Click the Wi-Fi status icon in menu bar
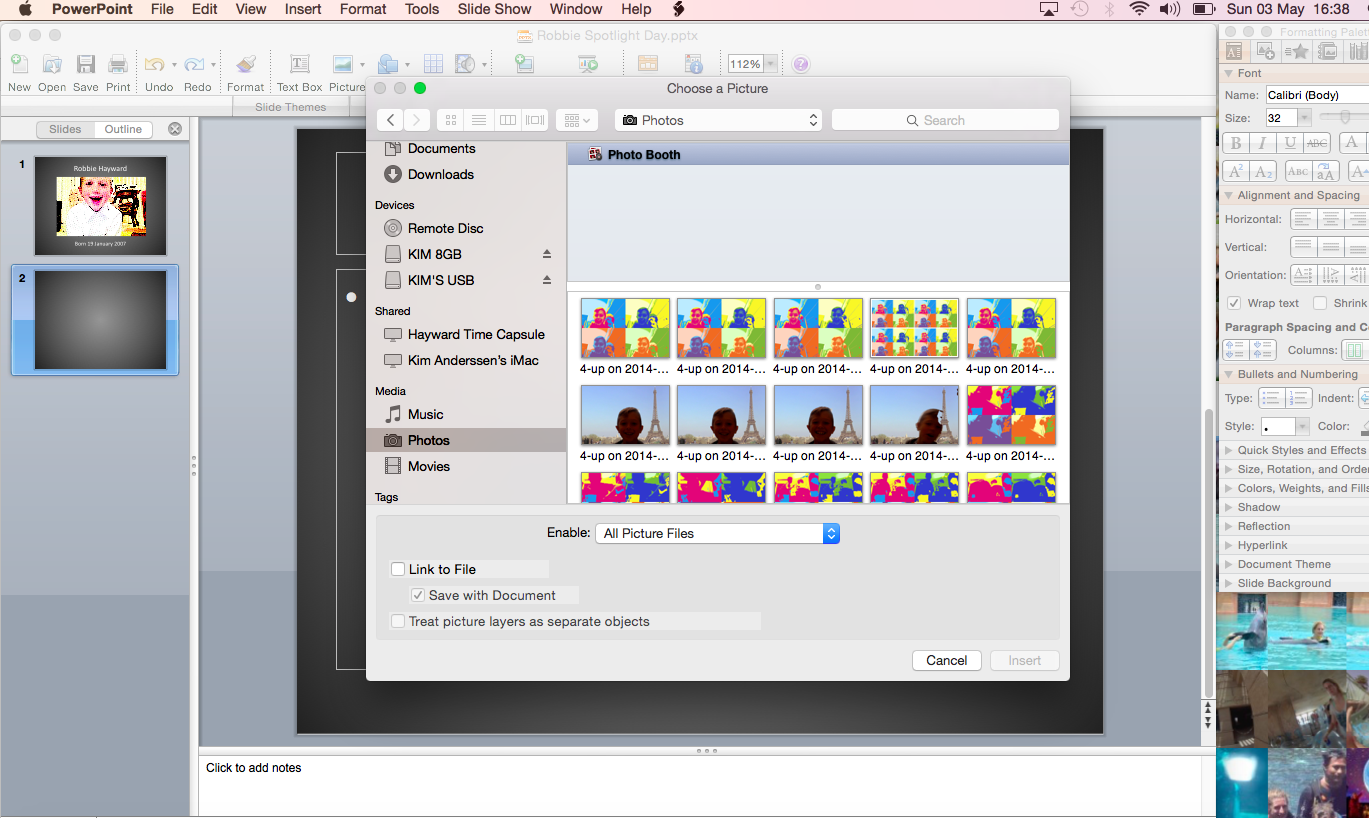This screenshot has width=1369, height=818. (x=1139, y=9)
